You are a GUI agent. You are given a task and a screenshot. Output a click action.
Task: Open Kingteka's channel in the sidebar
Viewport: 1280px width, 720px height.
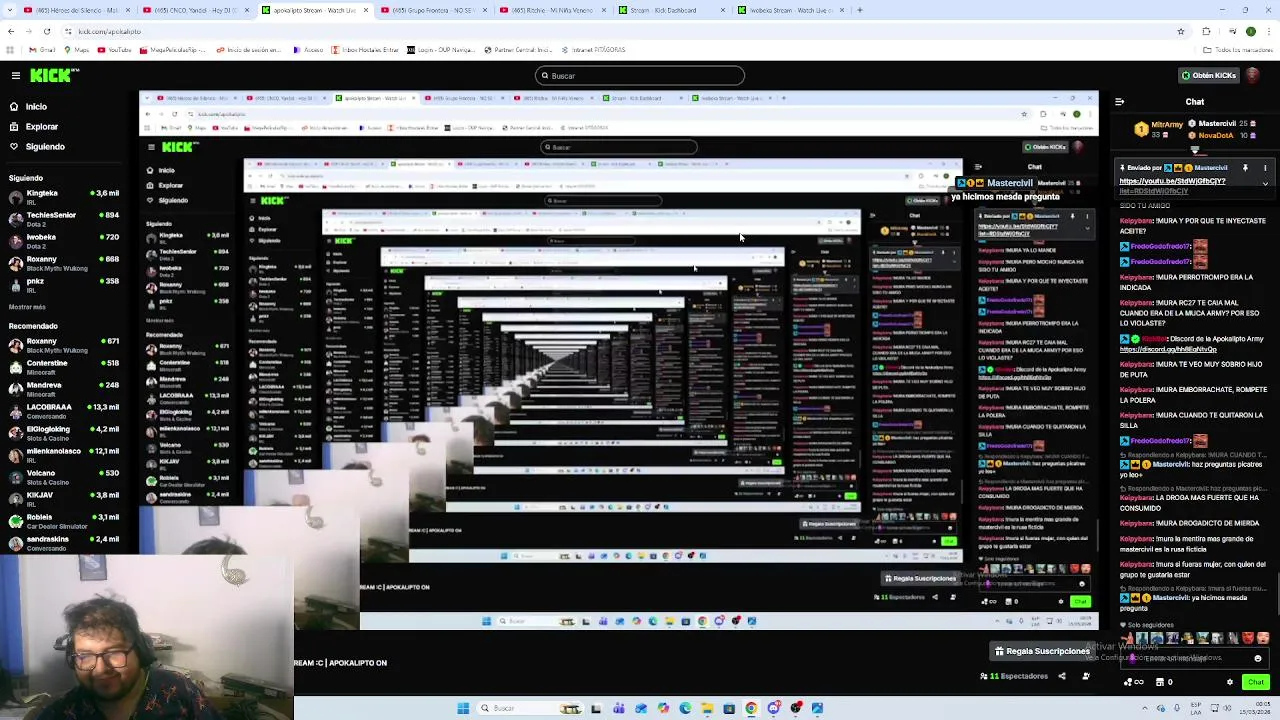point(64,196)
